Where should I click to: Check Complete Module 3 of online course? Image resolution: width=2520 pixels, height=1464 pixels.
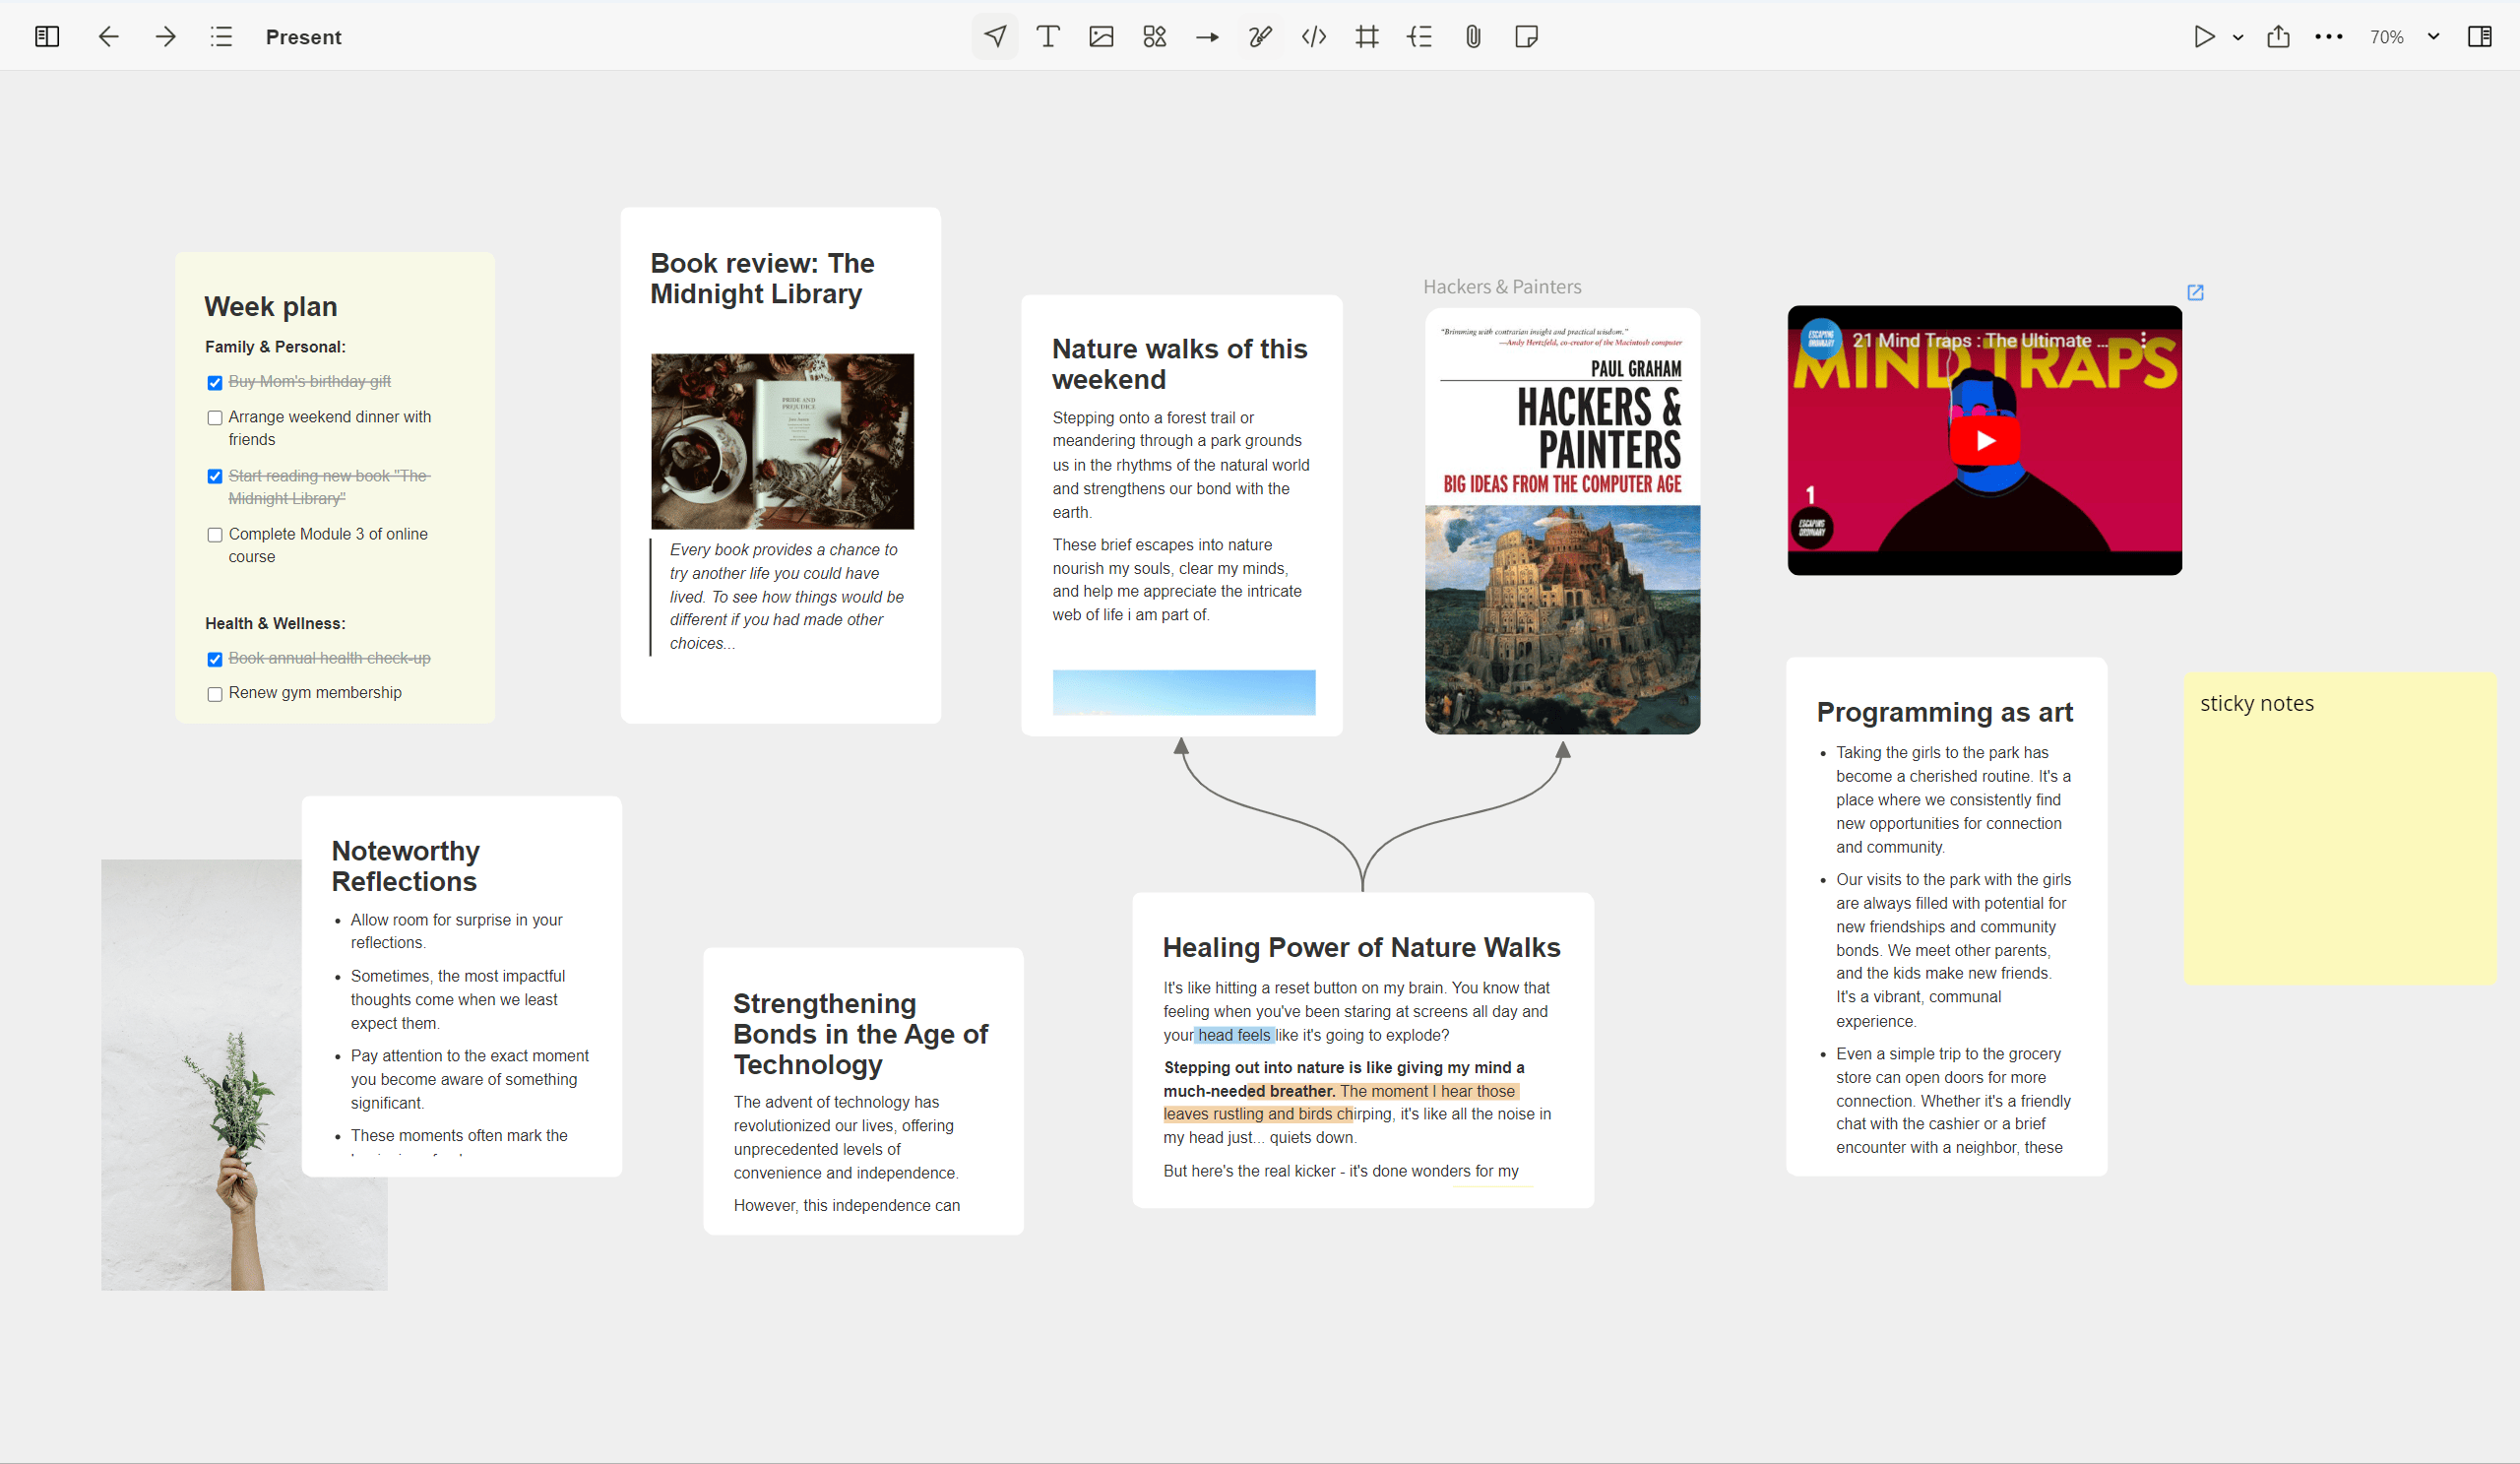tap(215, 535)
